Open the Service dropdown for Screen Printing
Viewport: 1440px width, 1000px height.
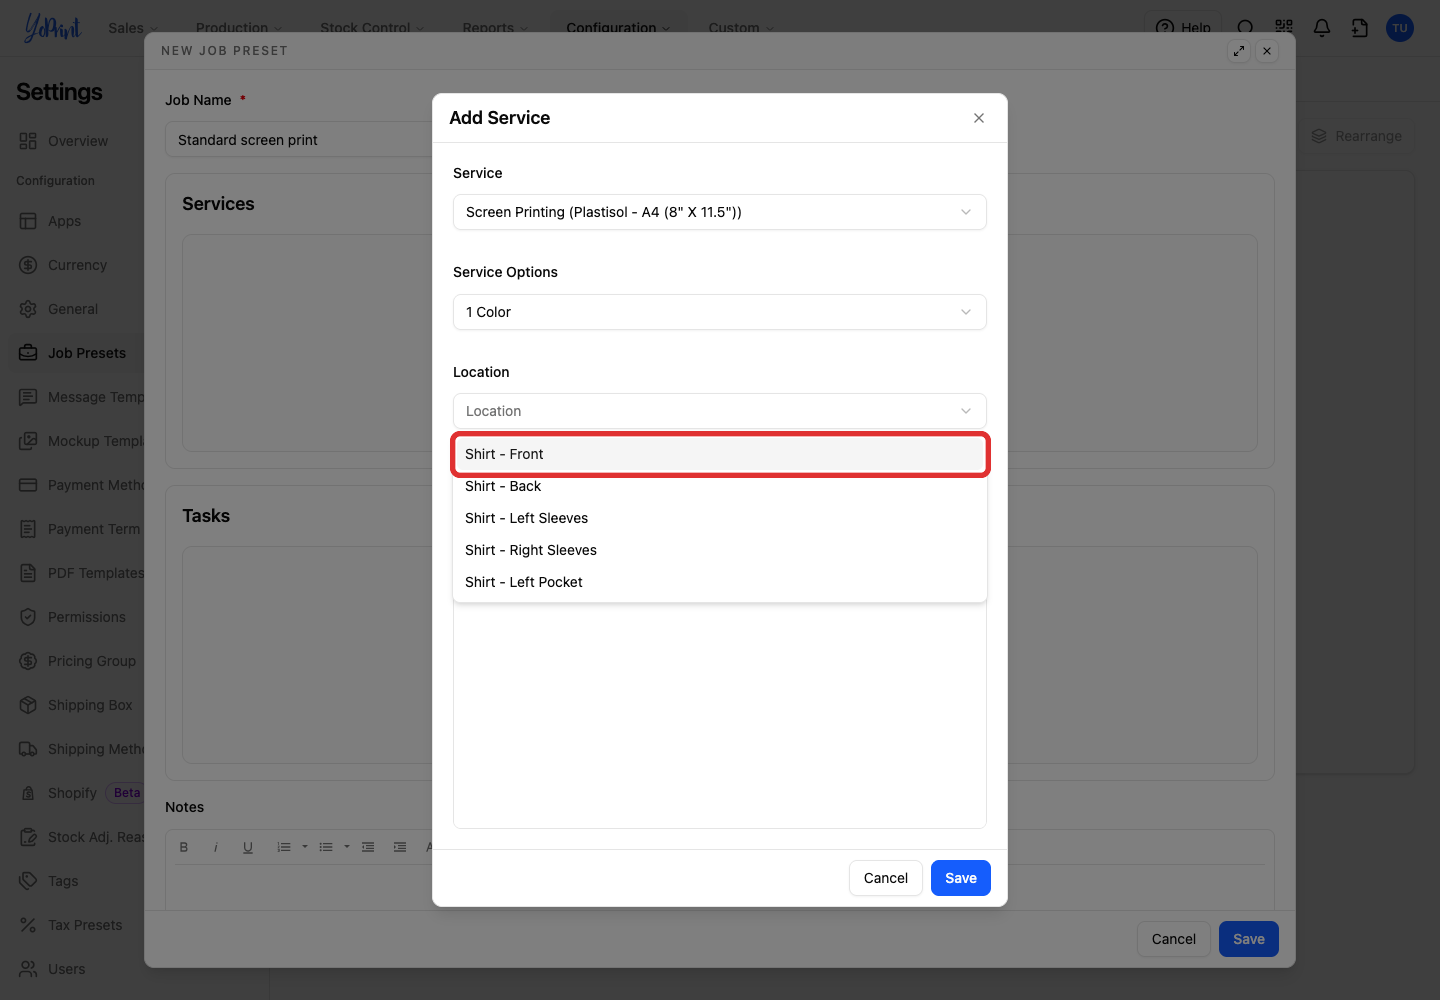point(720,212)
